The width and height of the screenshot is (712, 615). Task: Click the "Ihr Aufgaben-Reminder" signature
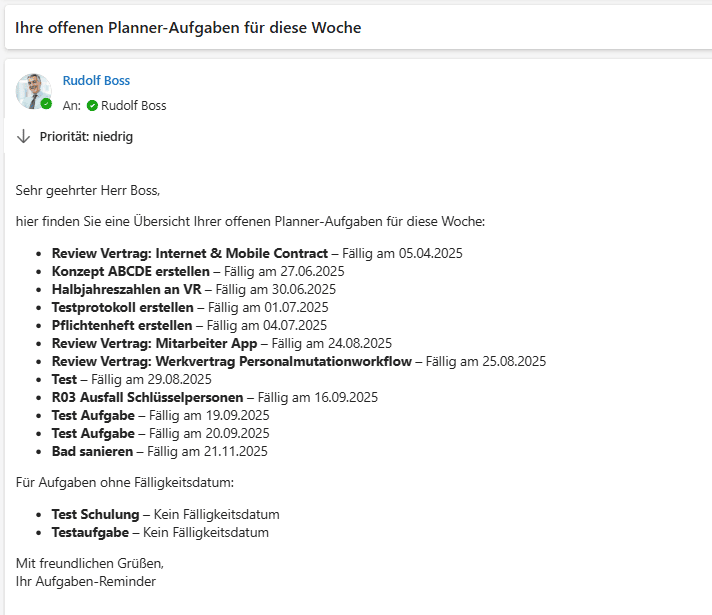(x=86, y=581)
